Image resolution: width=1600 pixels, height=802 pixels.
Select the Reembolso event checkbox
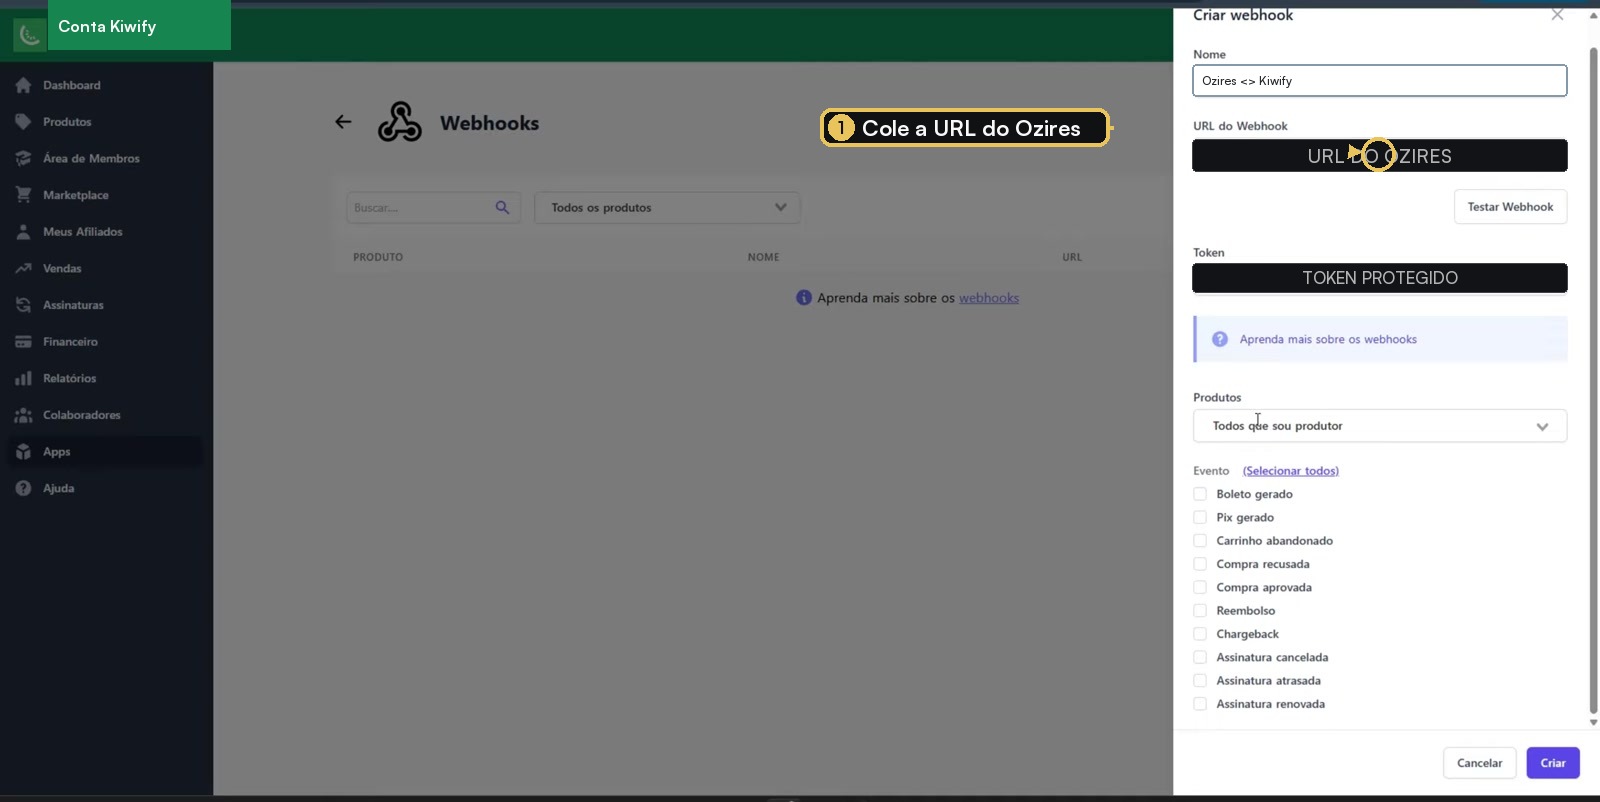point(1200,610)
